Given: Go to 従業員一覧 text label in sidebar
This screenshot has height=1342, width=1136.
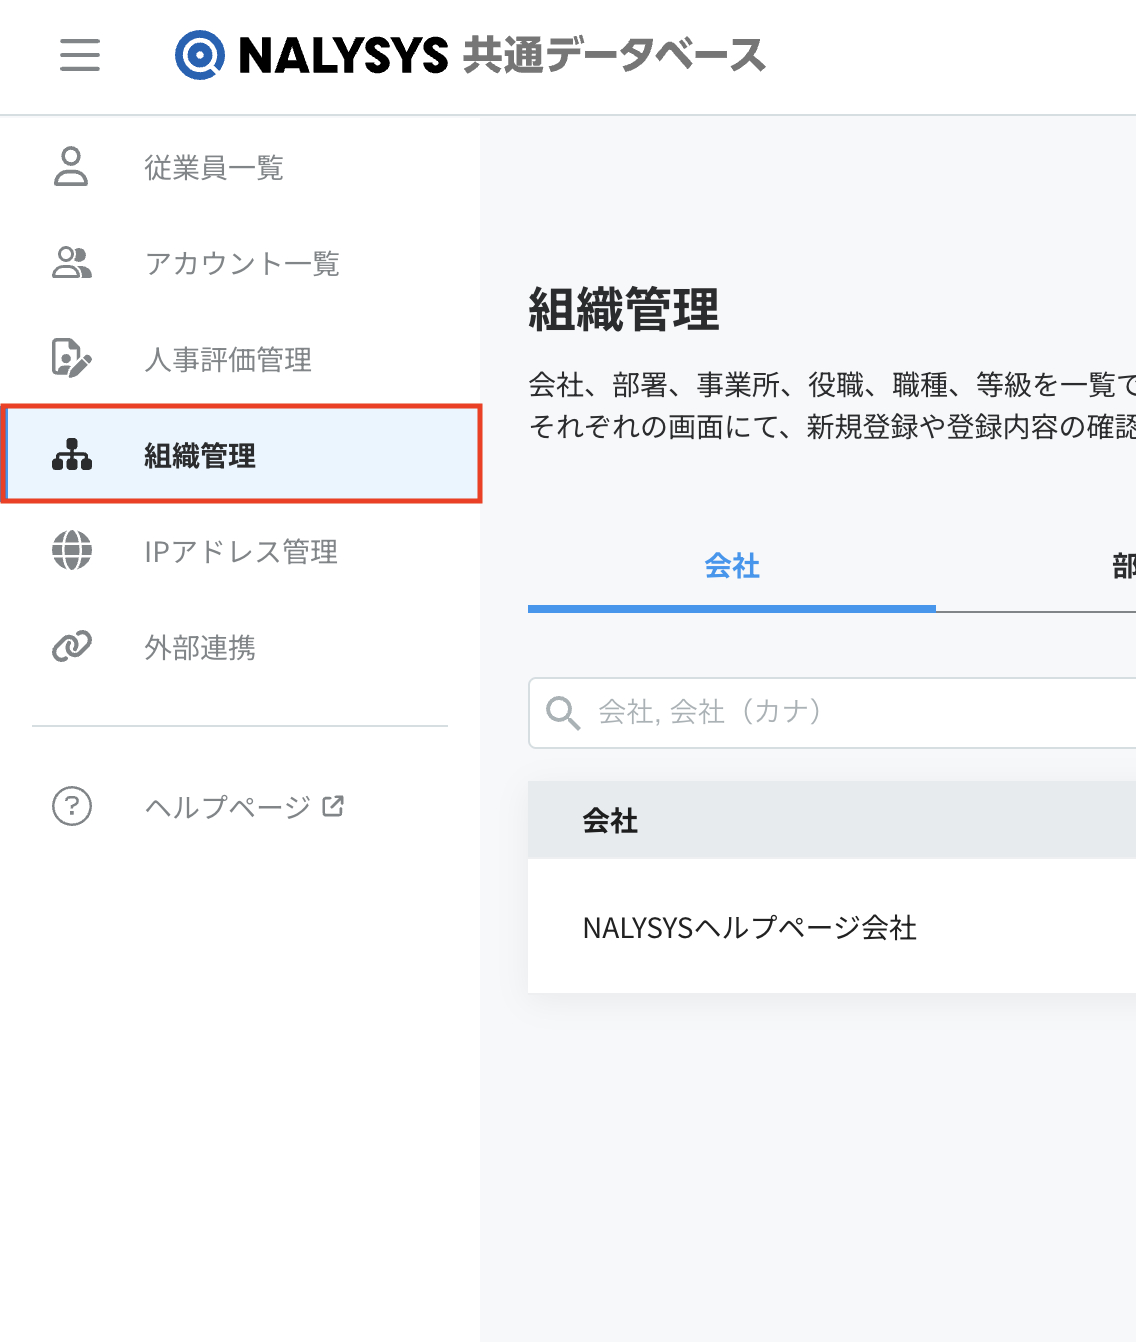Looking at the screenshot, I should 214,167.
